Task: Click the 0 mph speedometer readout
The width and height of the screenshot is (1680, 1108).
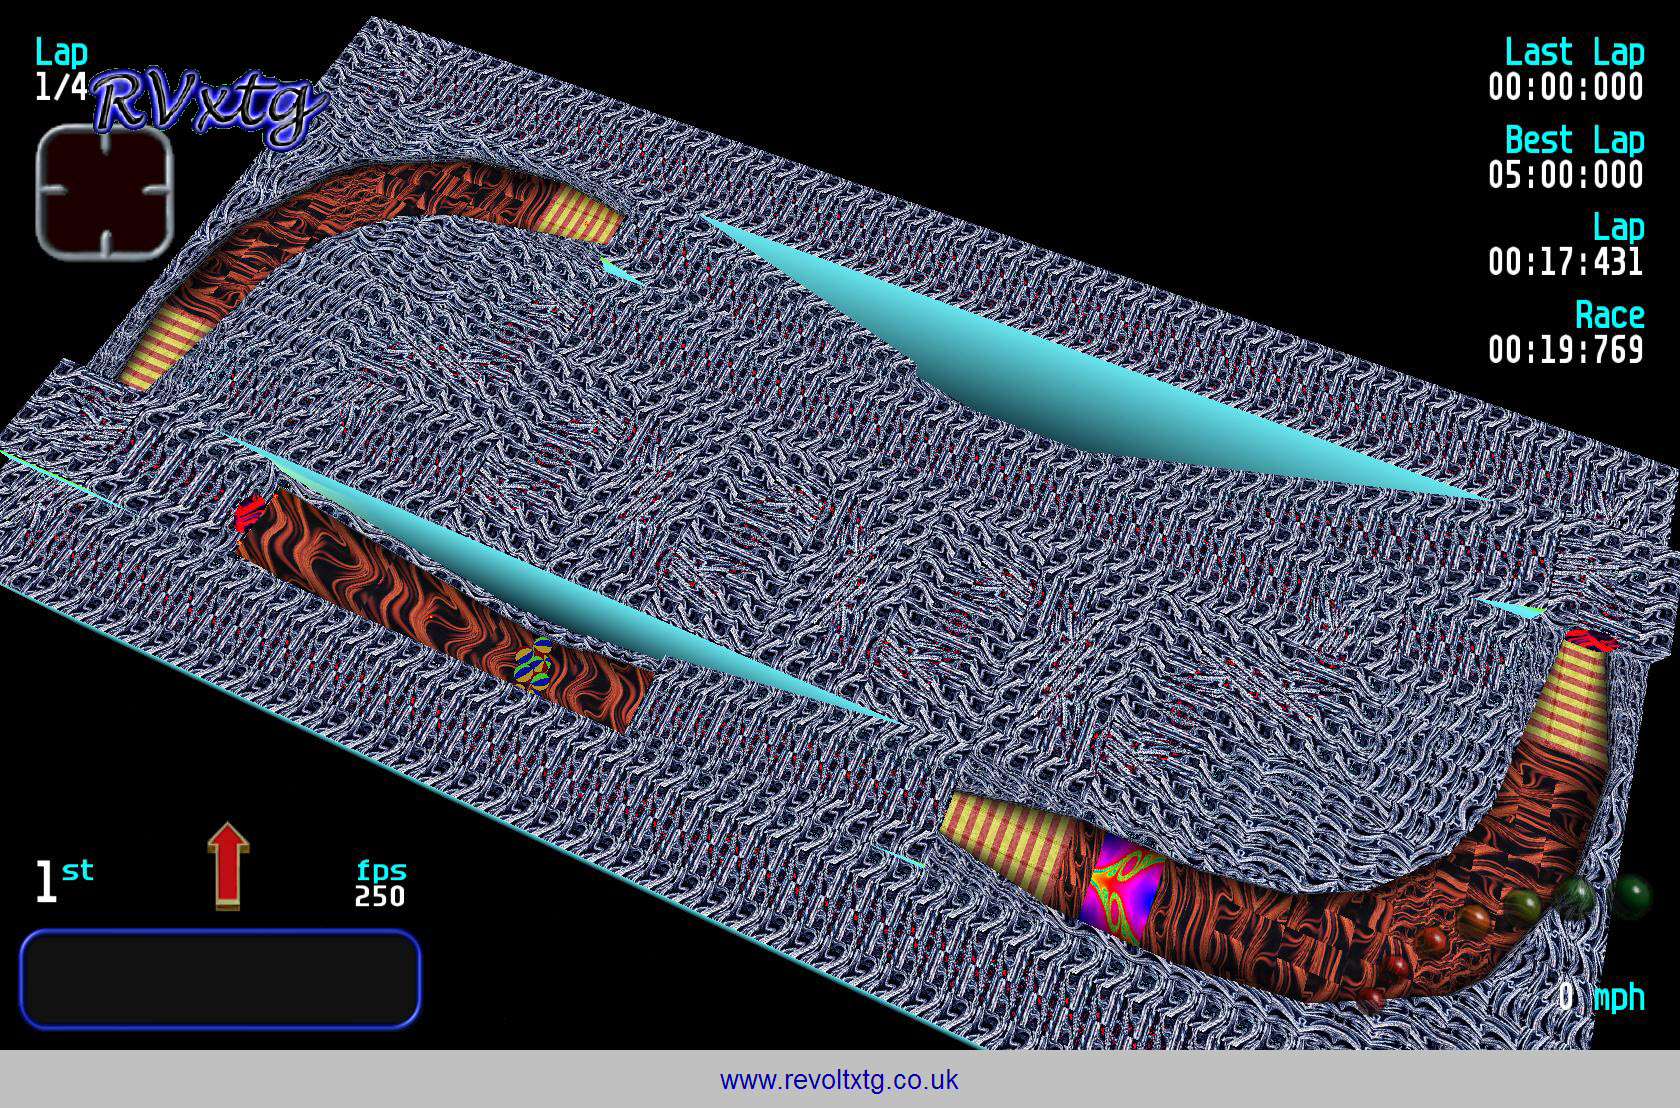Action: pyautogui.click(x=1600, y=996)
